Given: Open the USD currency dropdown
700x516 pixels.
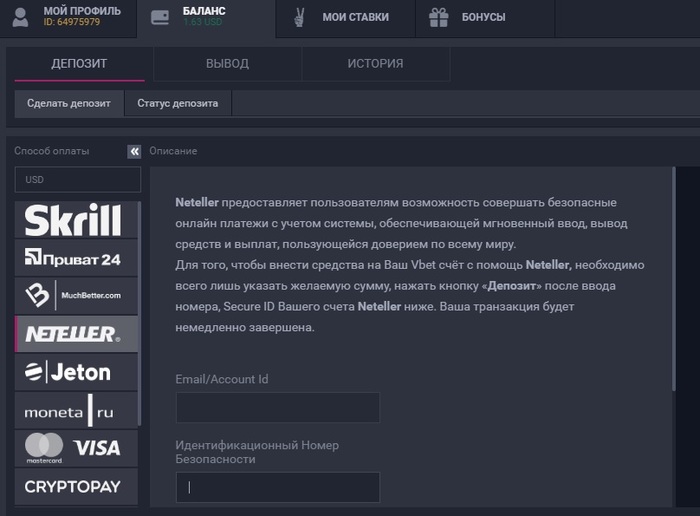Looking at the screenshot, I should (x=78, y=179).
